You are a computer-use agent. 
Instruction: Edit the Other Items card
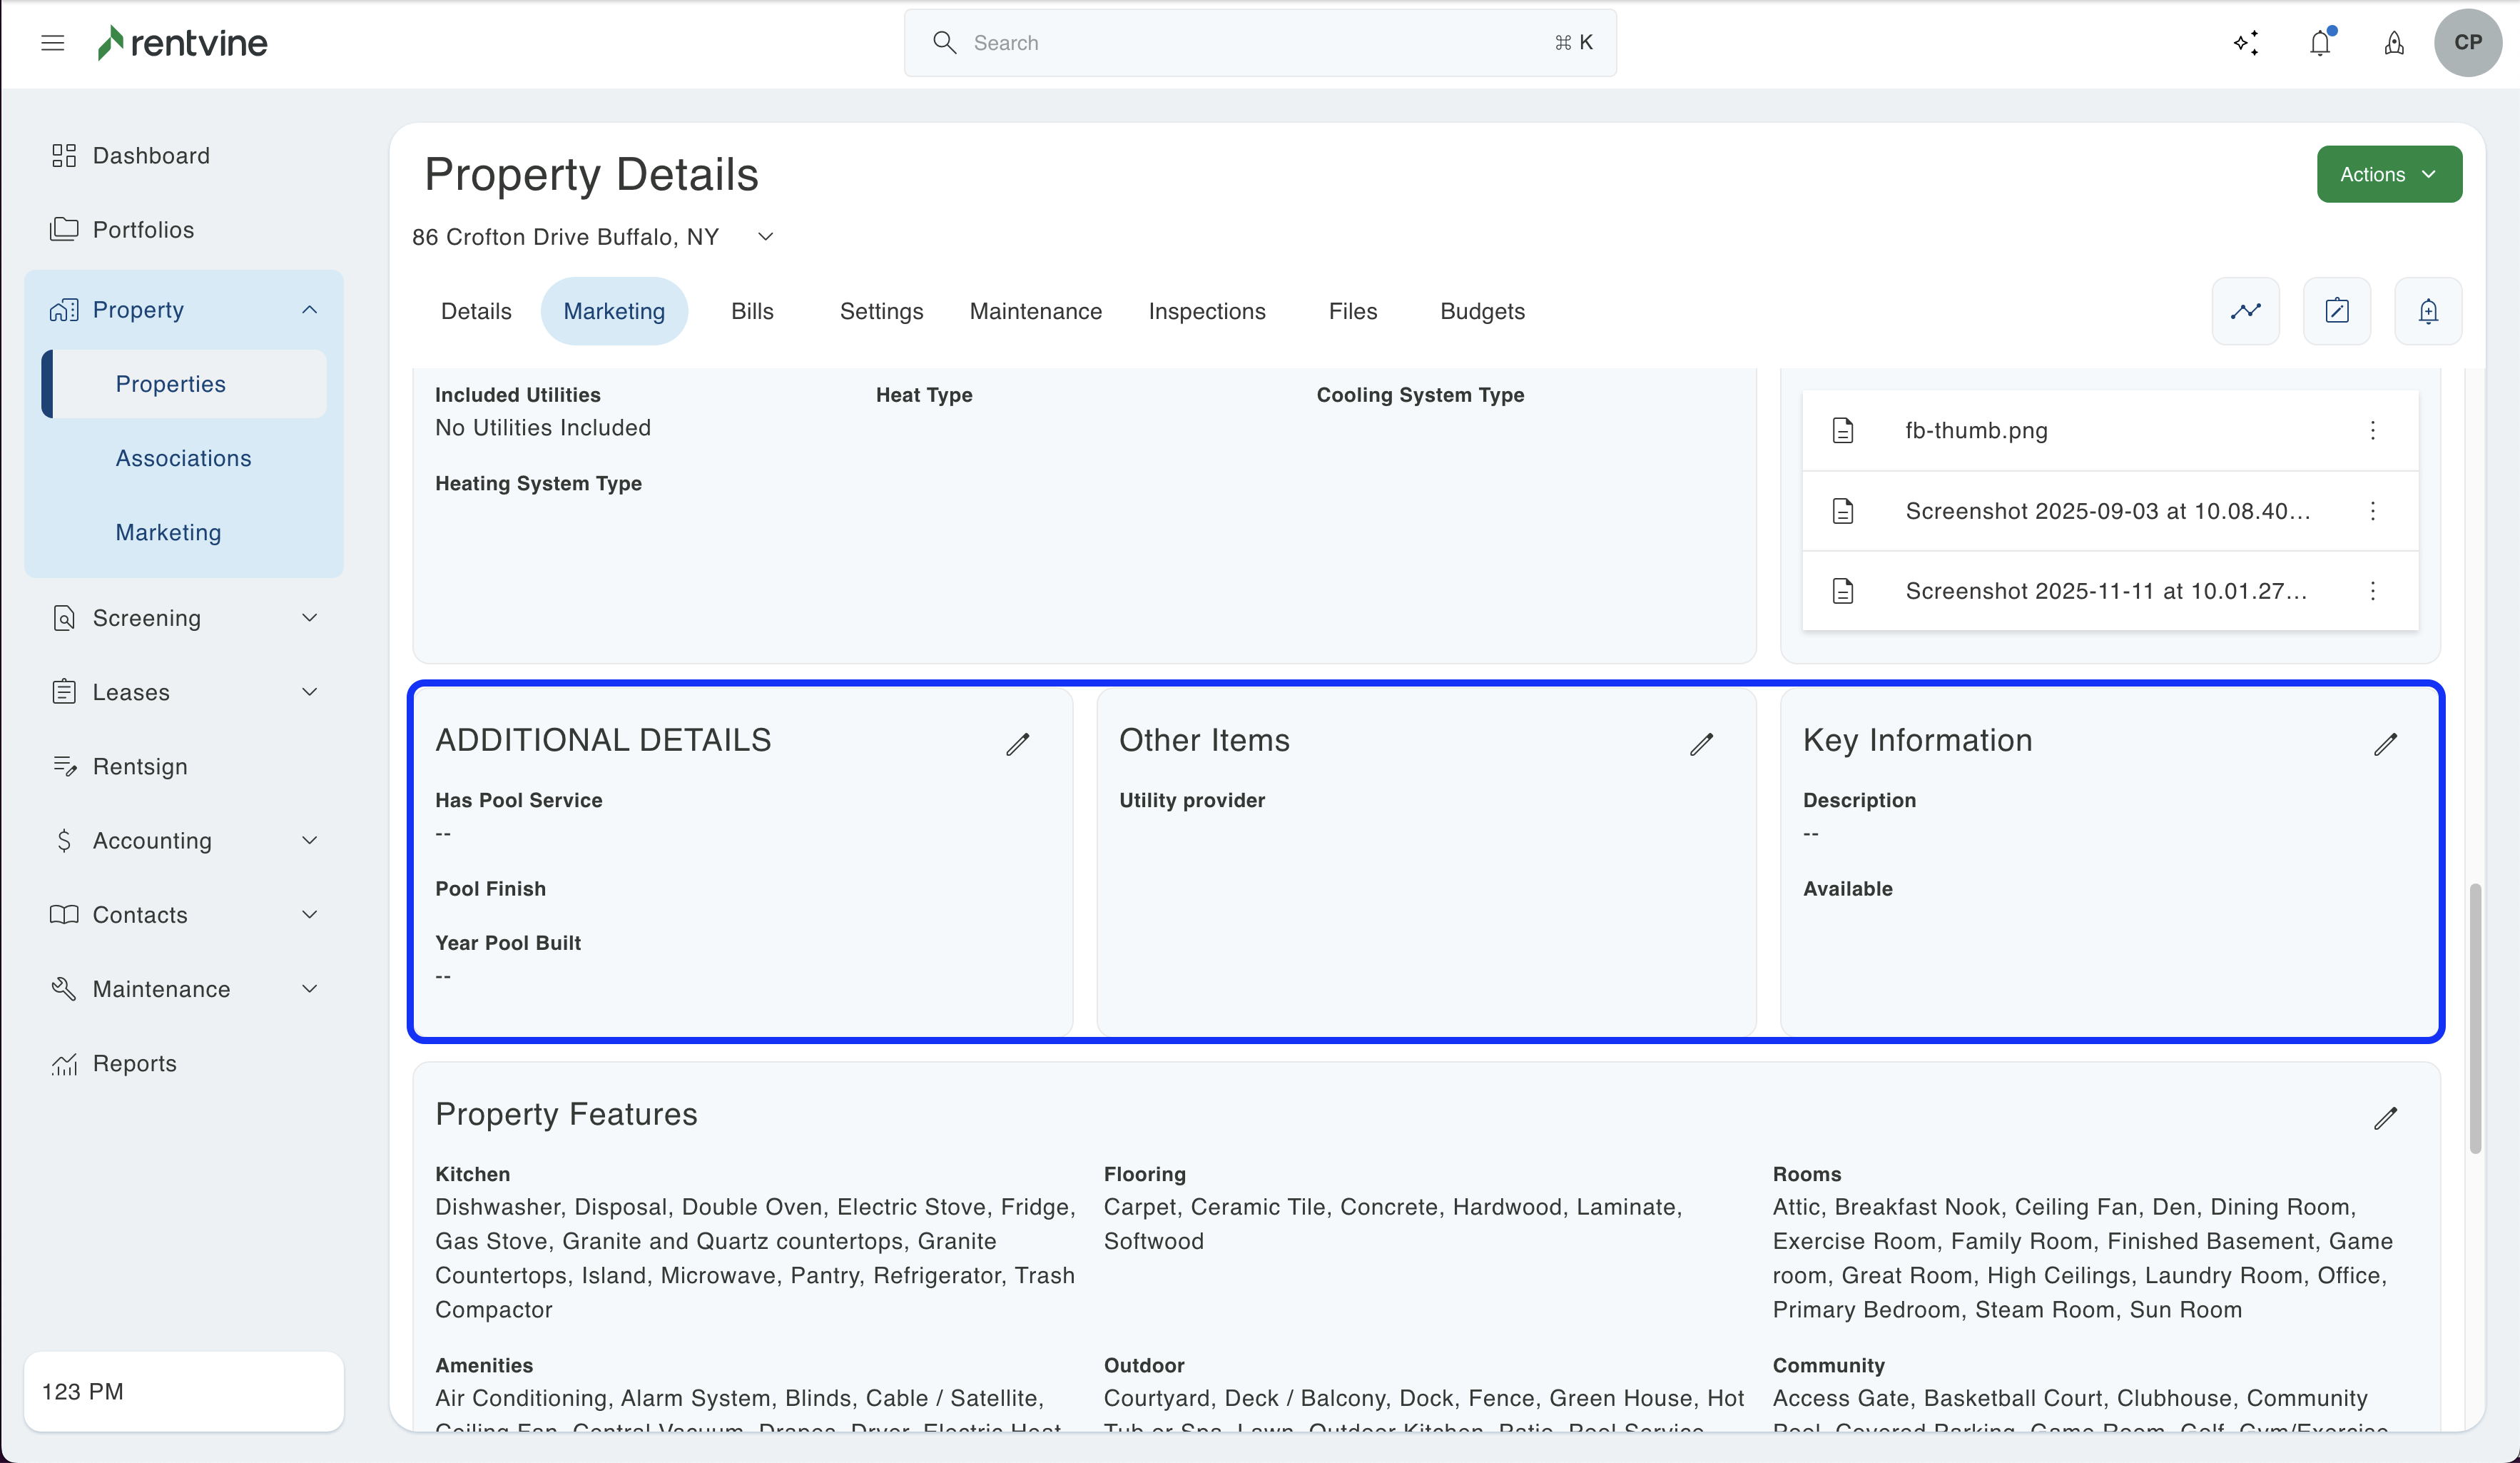point(1702,744)
